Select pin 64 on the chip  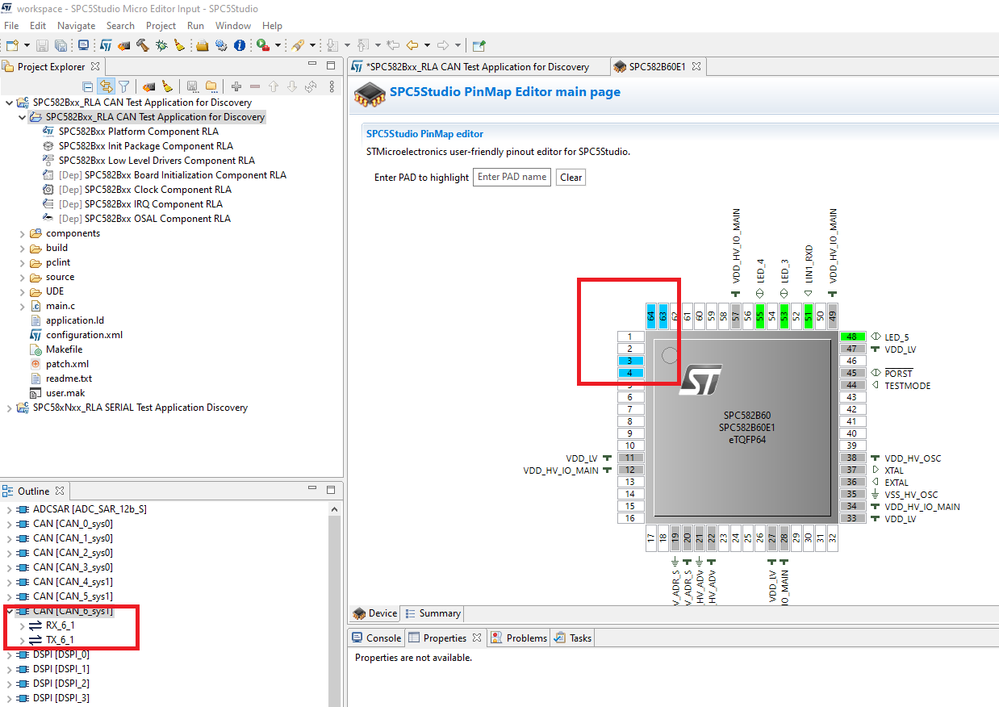[x=650, y=316]
